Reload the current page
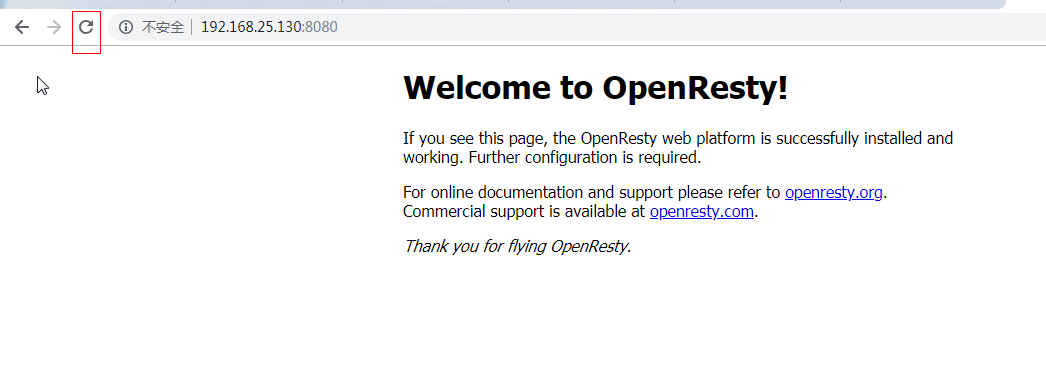The height and width of the screenshot is (372, 1046). pos(86,27)
